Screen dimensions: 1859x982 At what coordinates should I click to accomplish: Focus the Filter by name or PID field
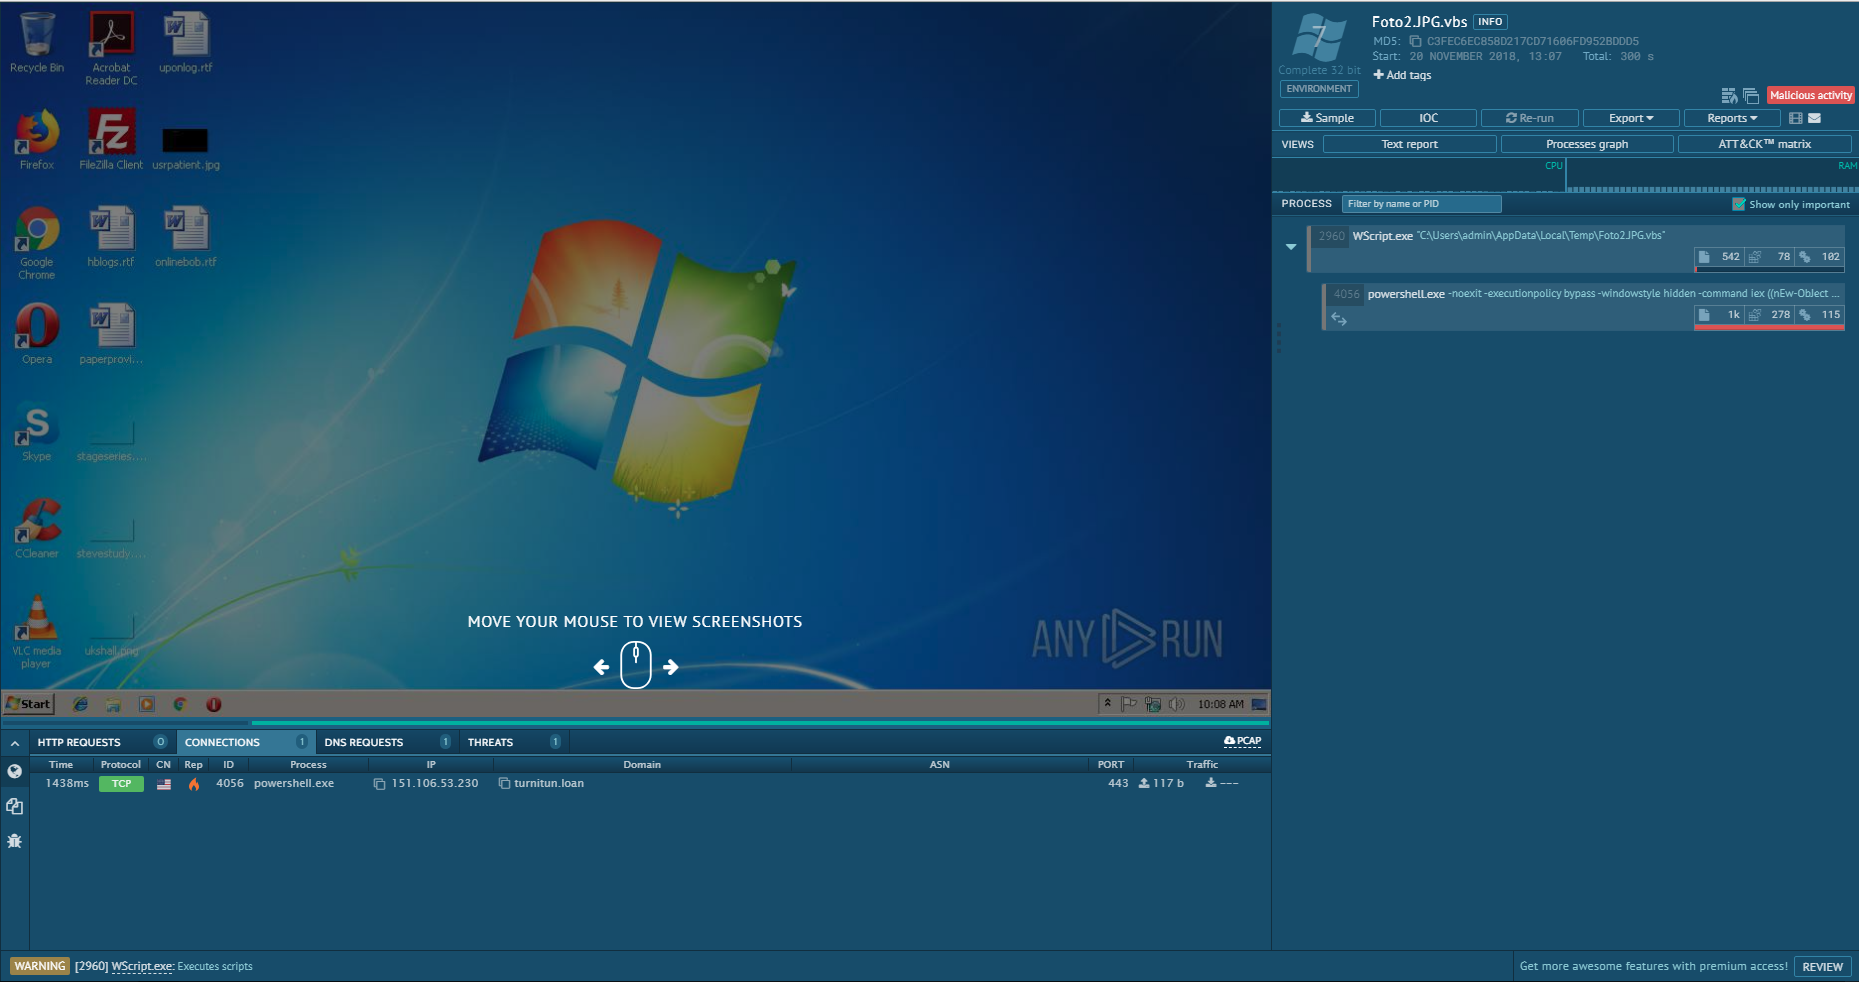(1421, 204)
